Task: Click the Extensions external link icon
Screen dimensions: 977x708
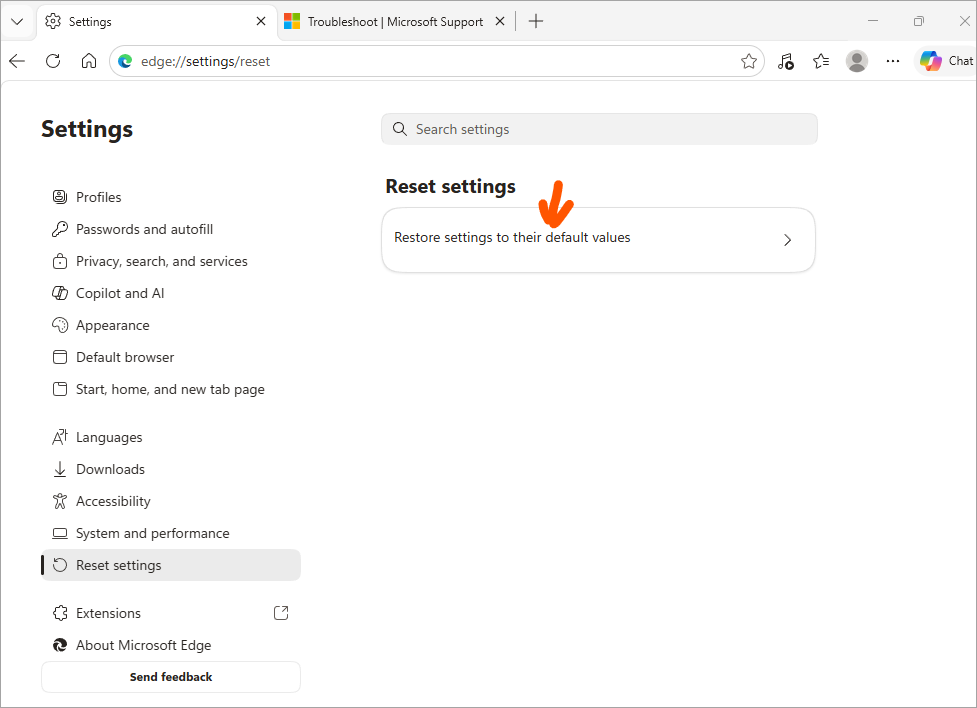Action: tap(281, 613)
